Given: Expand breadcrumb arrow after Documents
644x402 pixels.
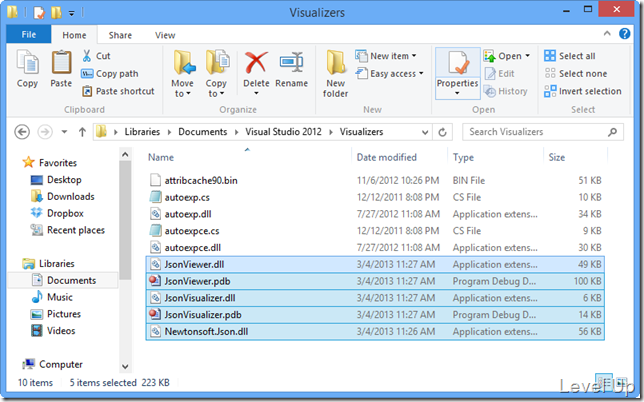Looking at the screenshot, I should click(237, 132).
